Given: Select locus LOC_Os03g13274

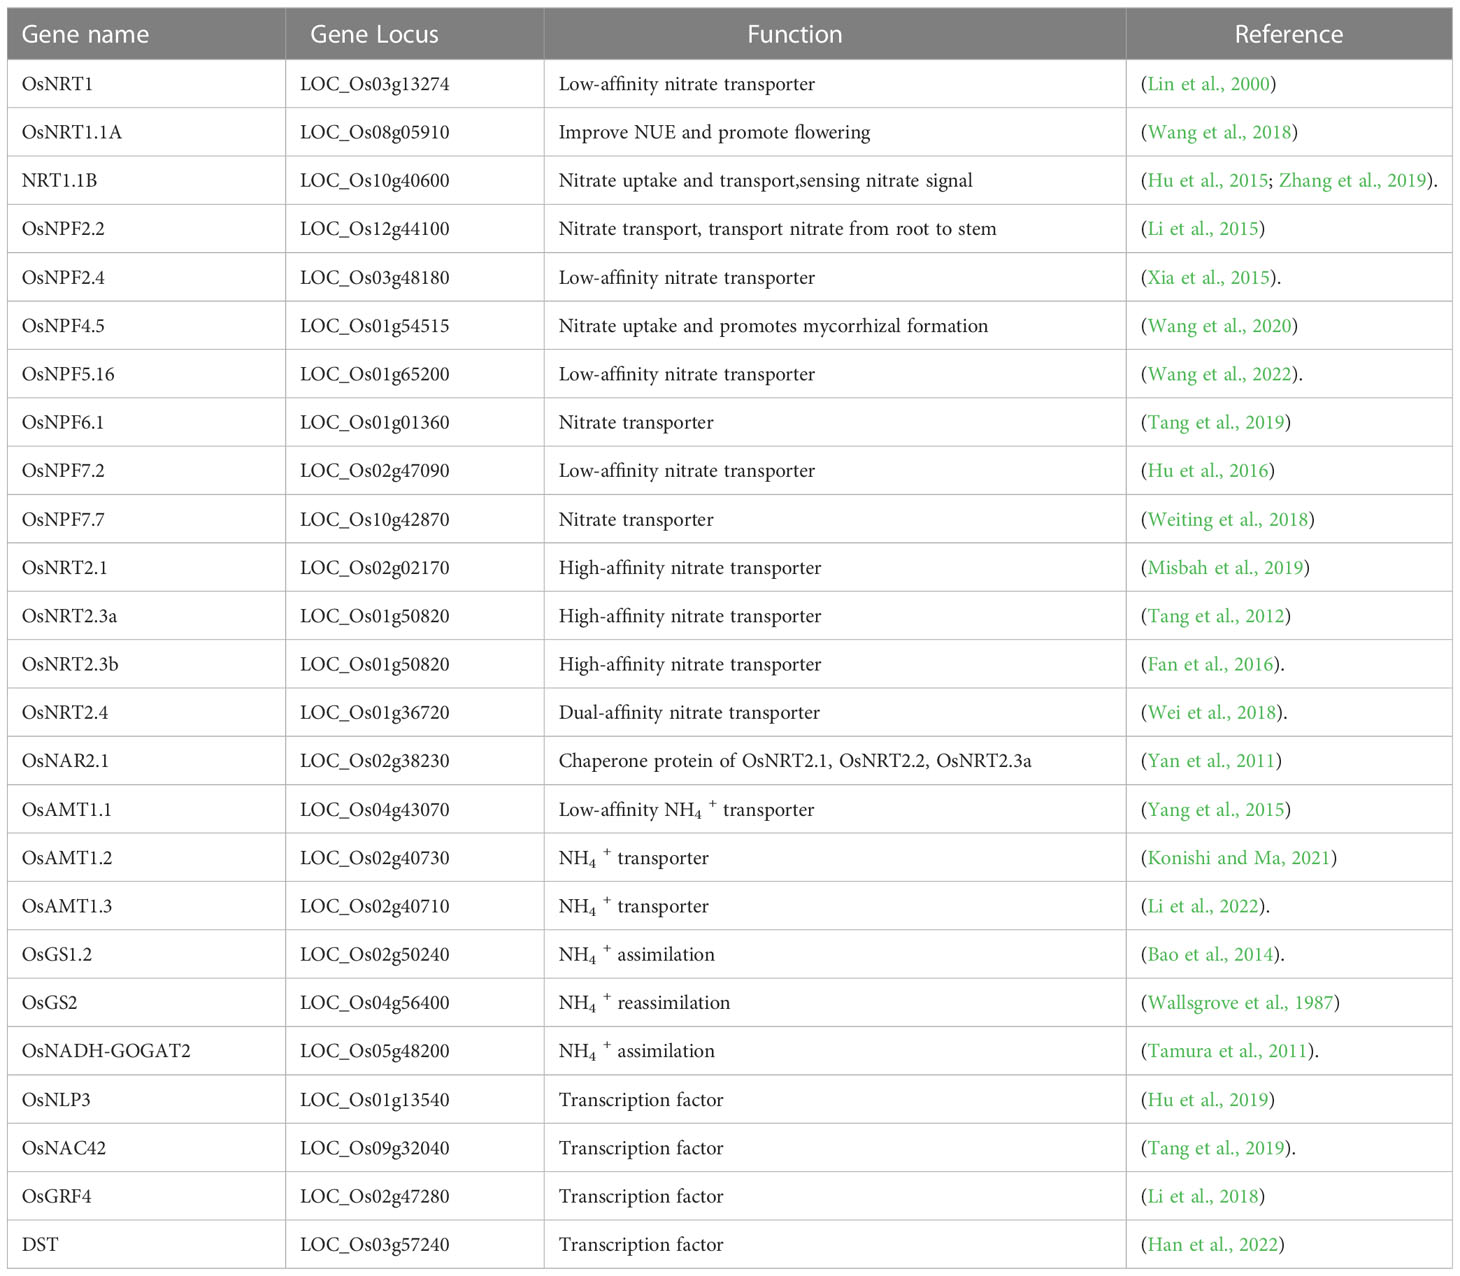Looking at the screenshot, I should pos(375,84).
